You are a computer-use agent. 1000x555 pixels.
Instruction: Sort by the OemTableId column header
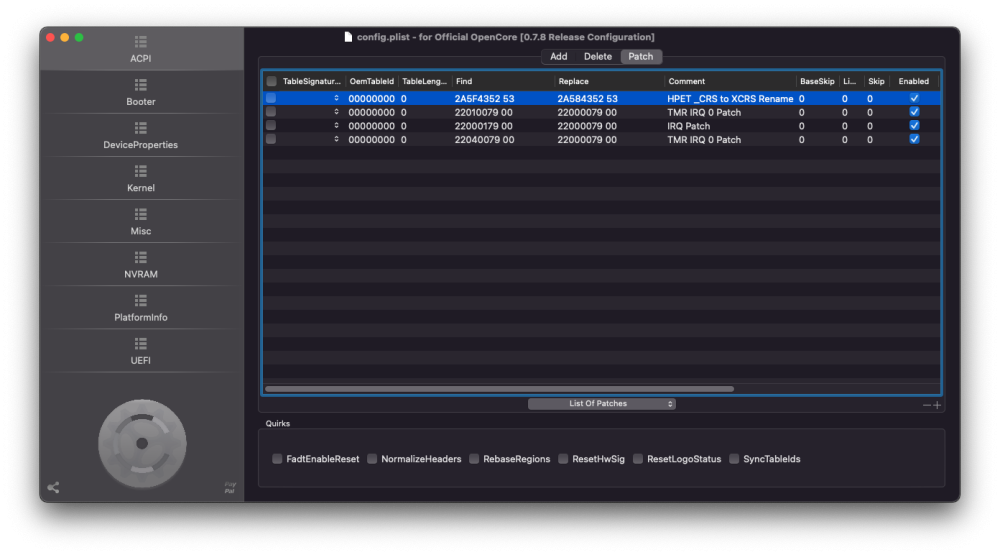[x=372, y=81]
